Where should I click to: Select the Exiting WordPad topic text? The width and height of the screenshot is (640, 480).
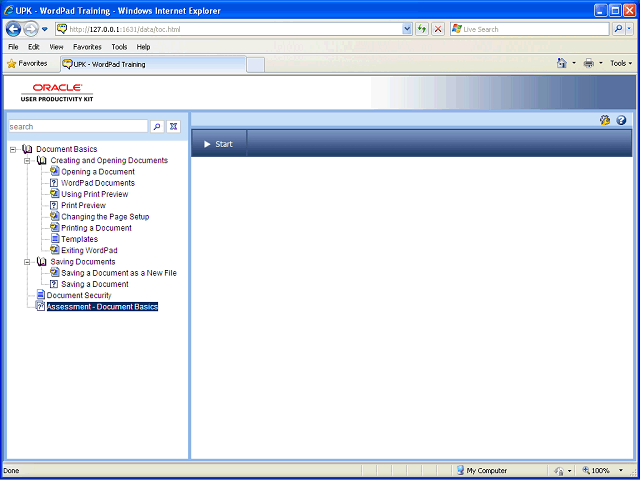(89, 250)
